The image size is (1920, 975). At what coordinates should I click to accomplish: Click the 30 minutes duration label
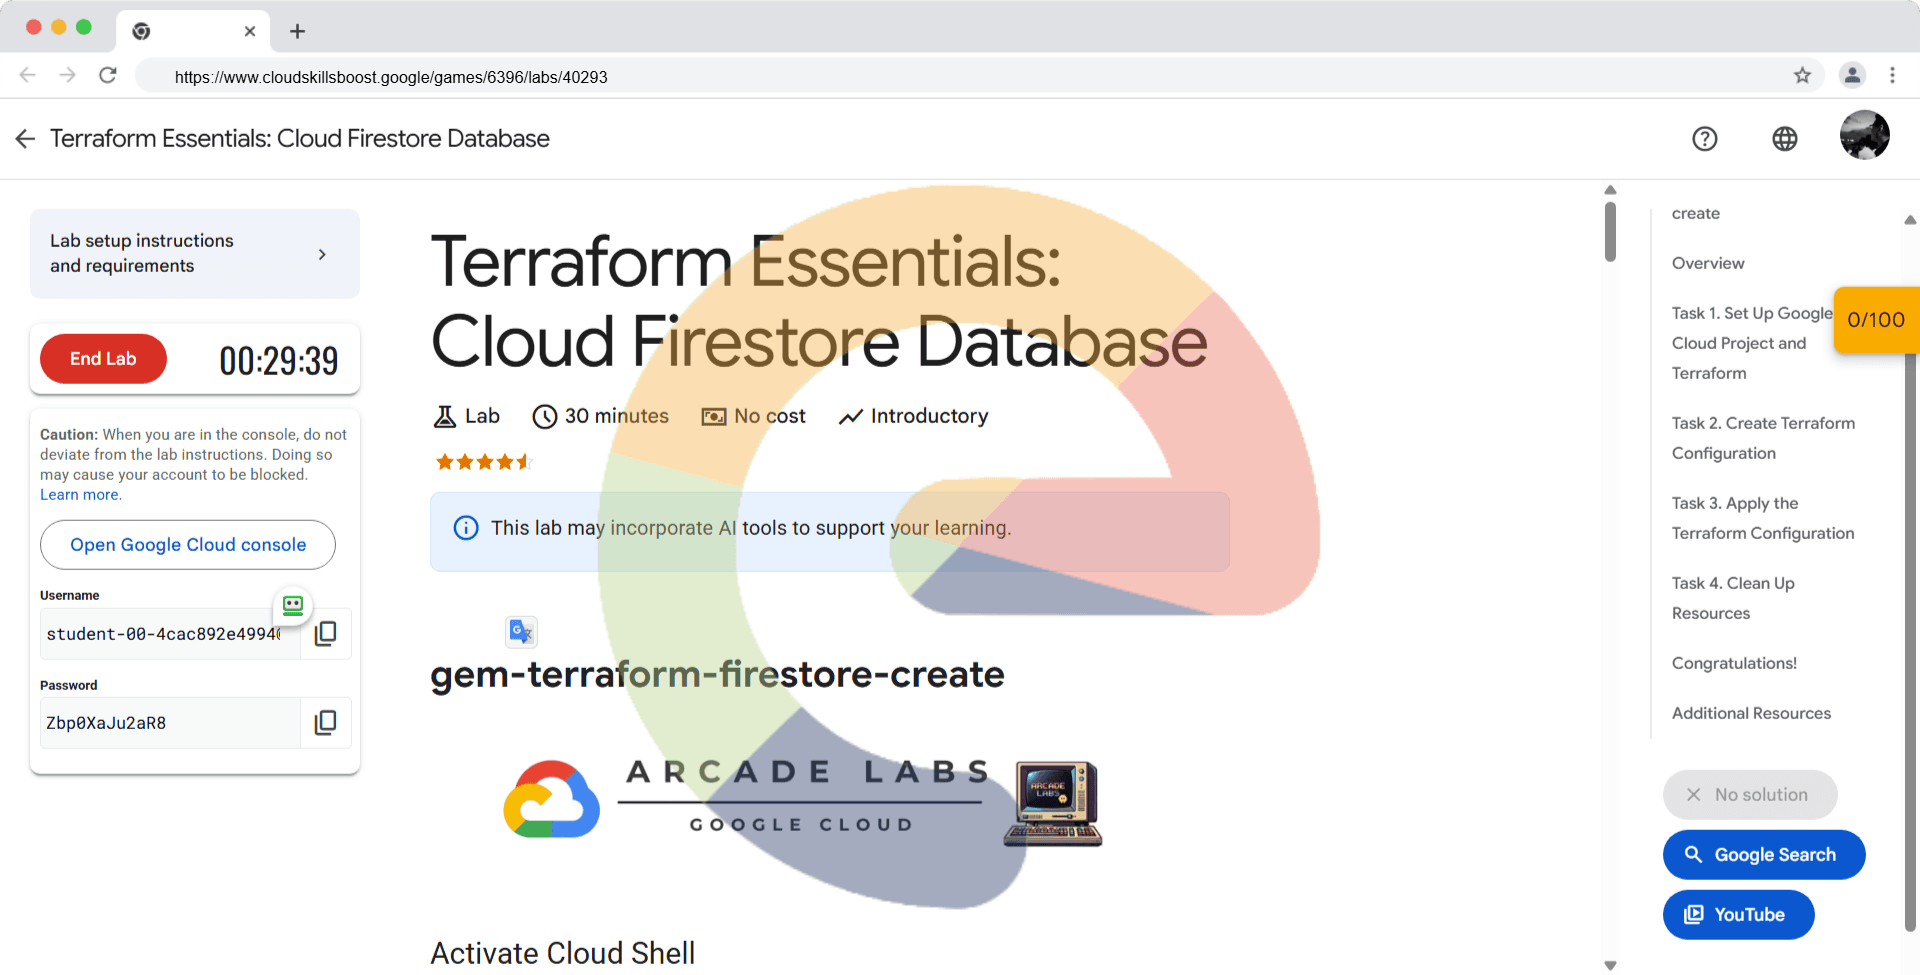616,416
